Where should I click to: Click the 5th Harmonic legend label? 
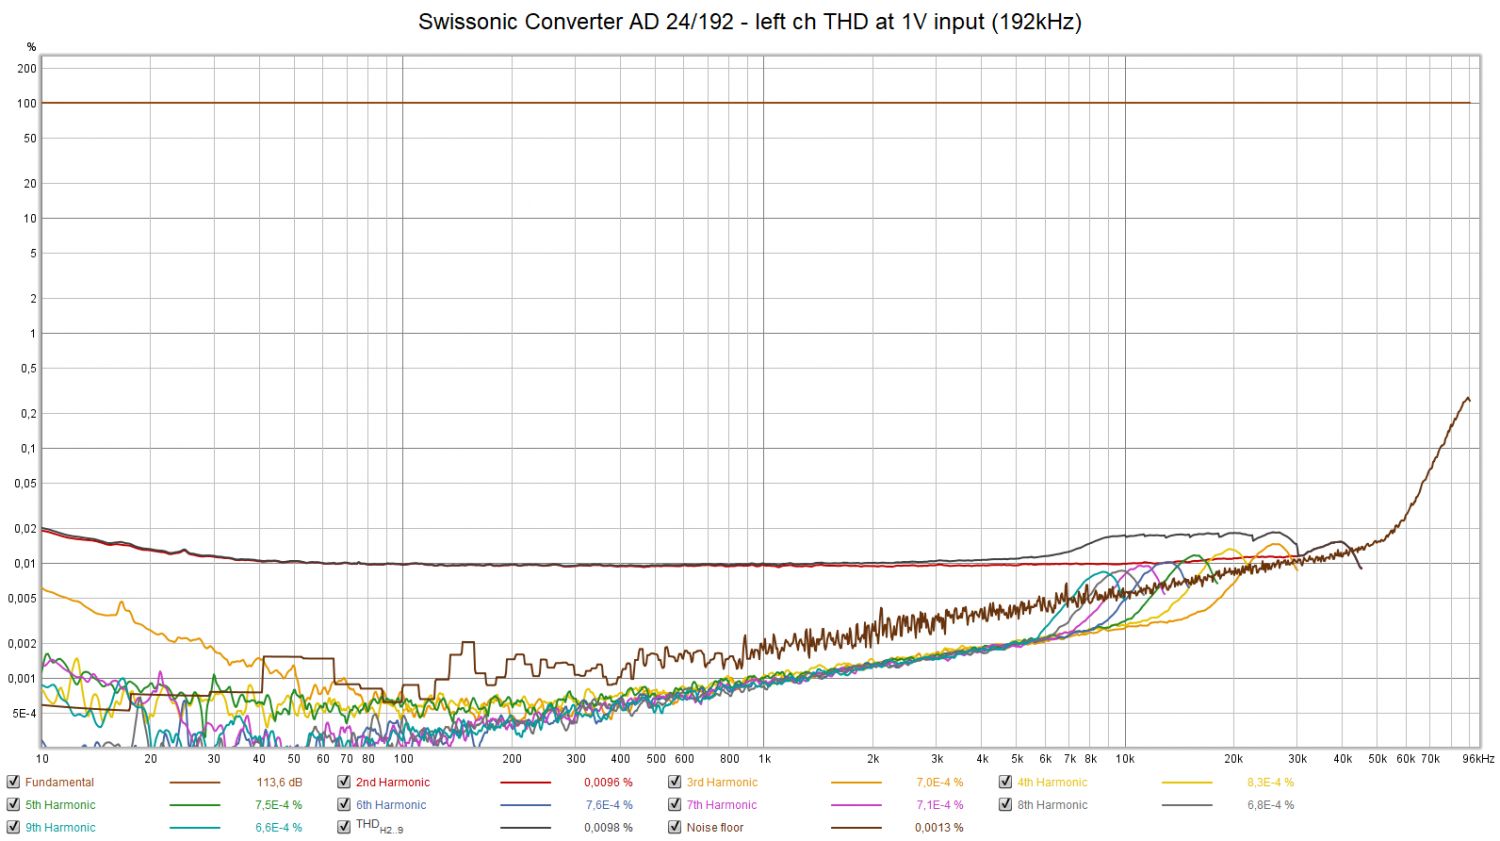tap(60, 804)
